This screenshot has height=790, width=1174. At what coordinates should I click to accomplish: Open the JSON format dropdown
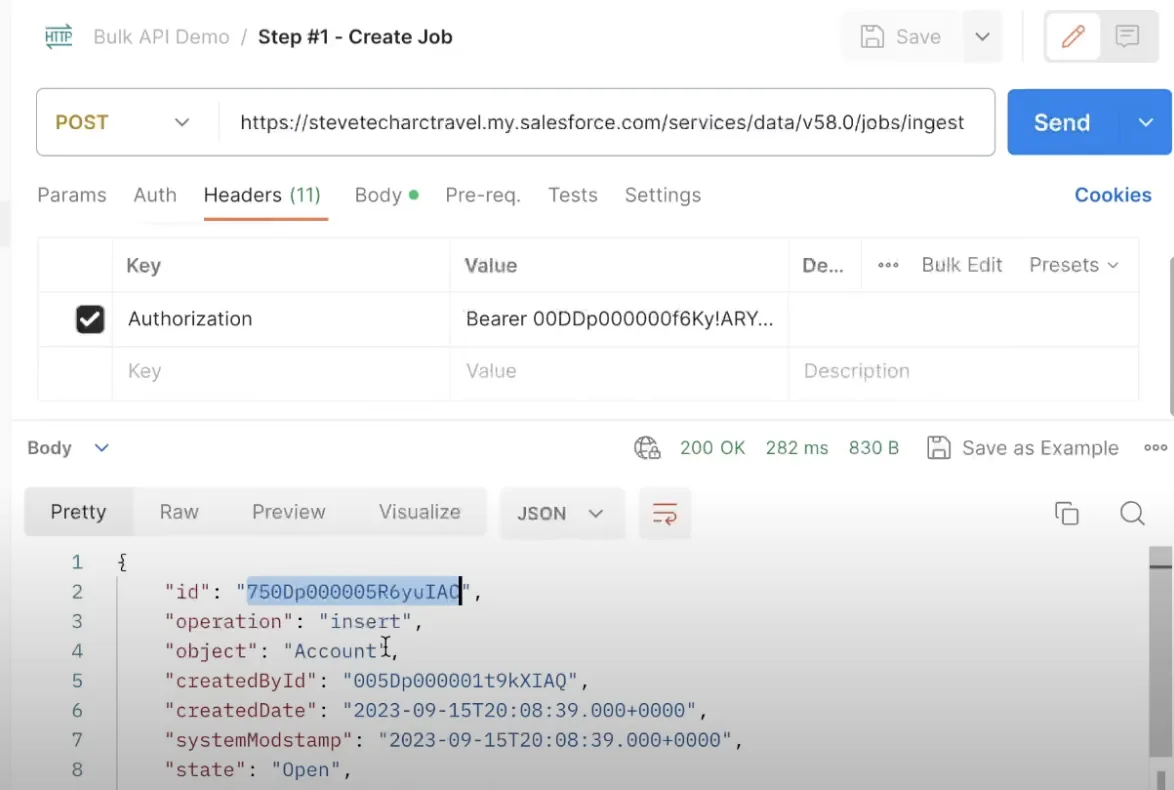561,513
